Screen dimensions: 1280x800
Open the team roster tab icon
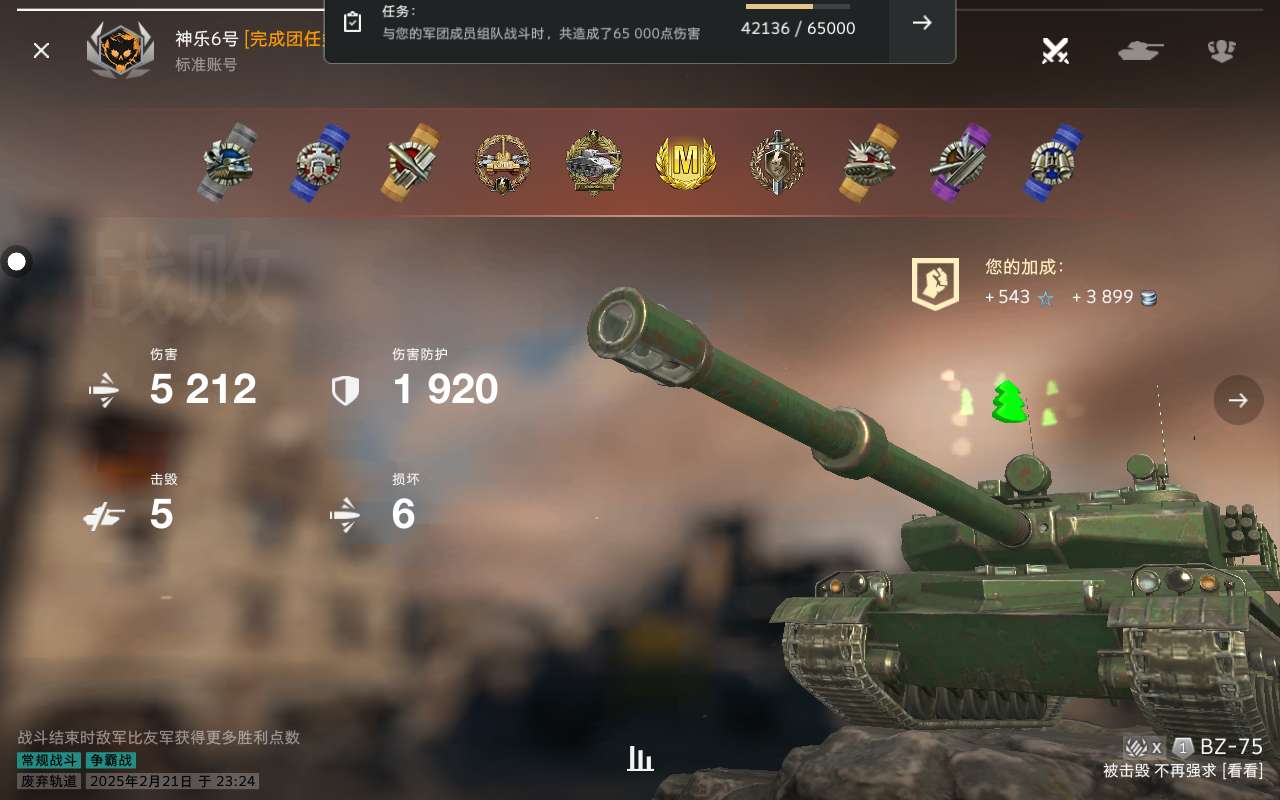1222,50
